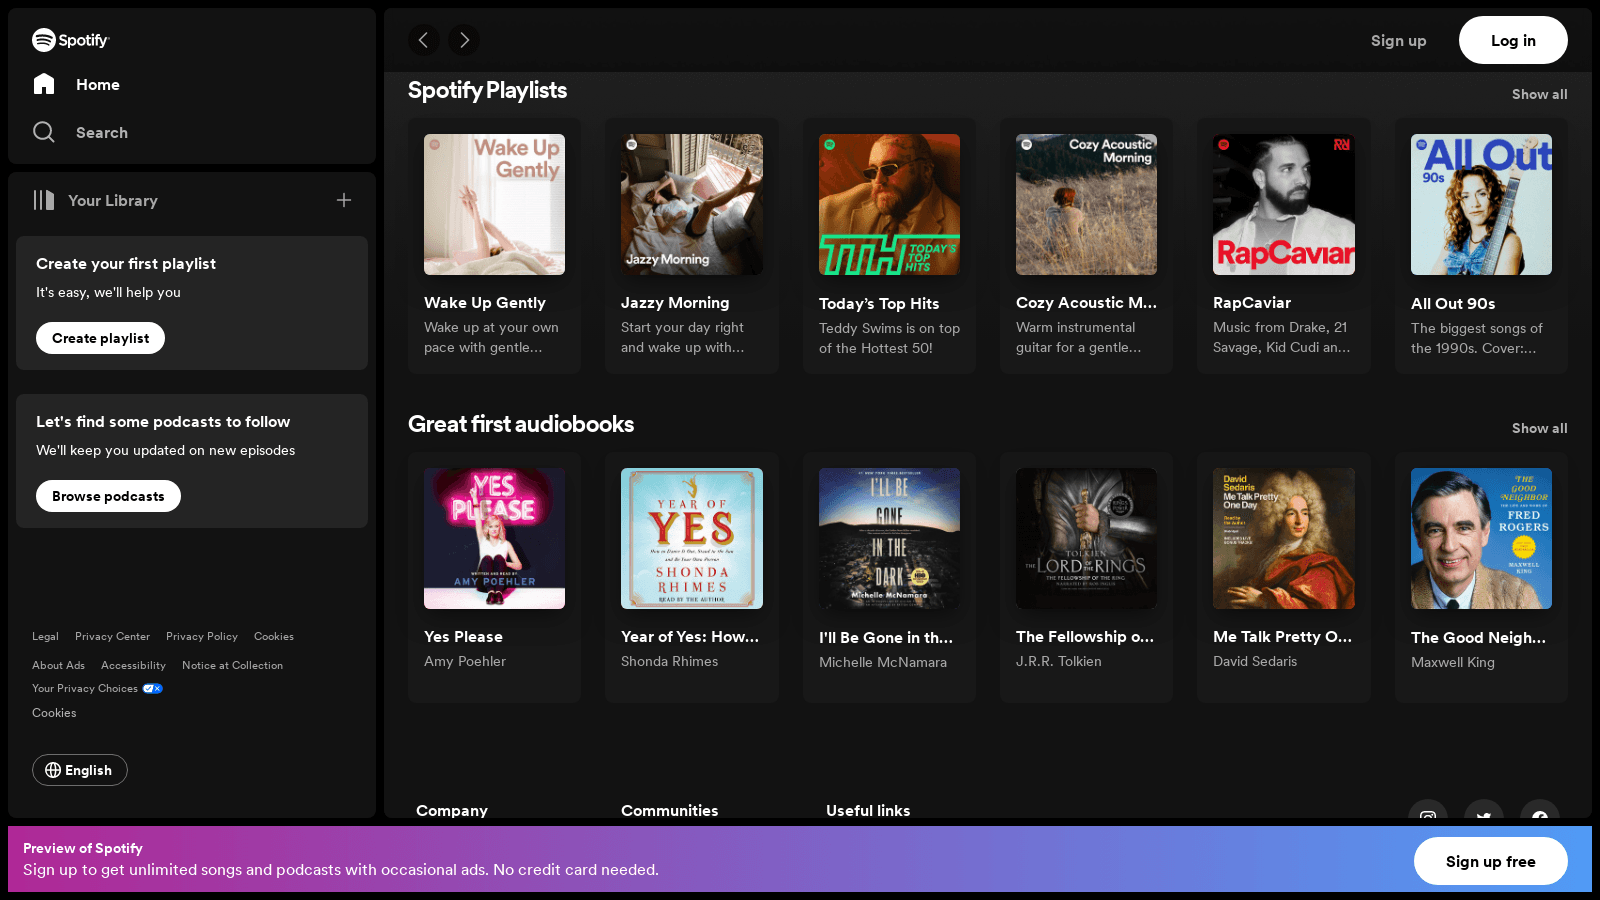Open Your Library panel
1600x900 pixels.
pyautogui.click(x=95, y=200)
